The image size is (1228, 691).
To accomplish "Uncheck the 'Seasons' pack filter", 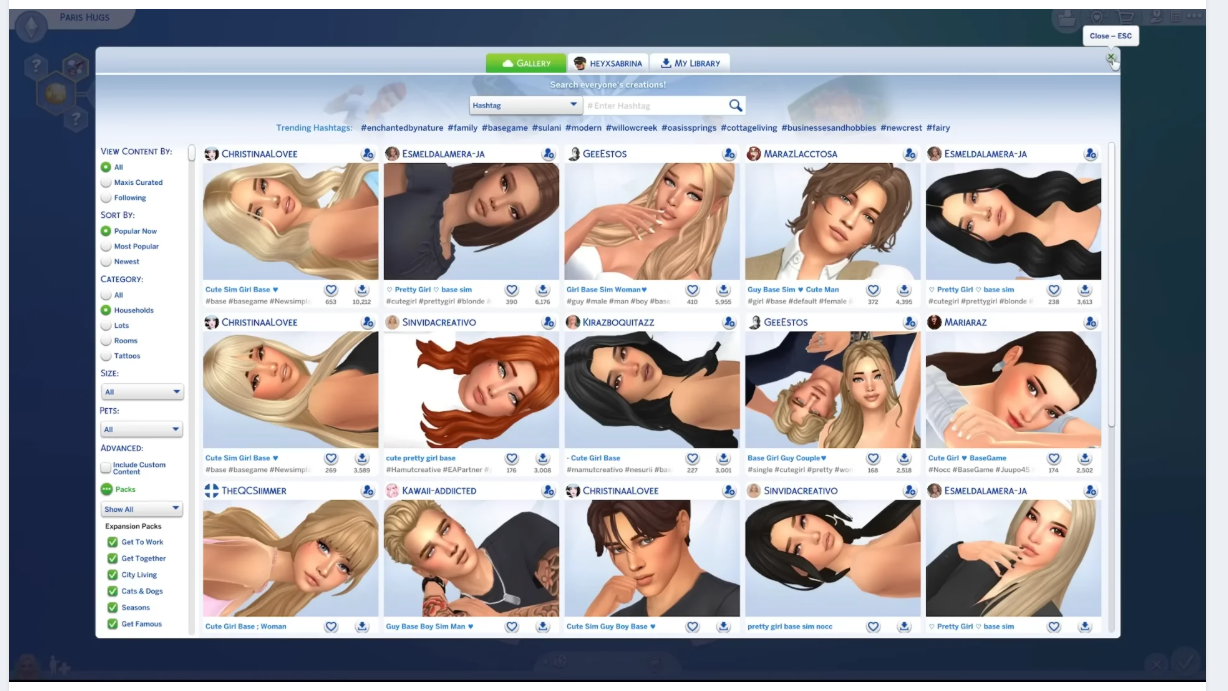I will (x=113, y=607).
